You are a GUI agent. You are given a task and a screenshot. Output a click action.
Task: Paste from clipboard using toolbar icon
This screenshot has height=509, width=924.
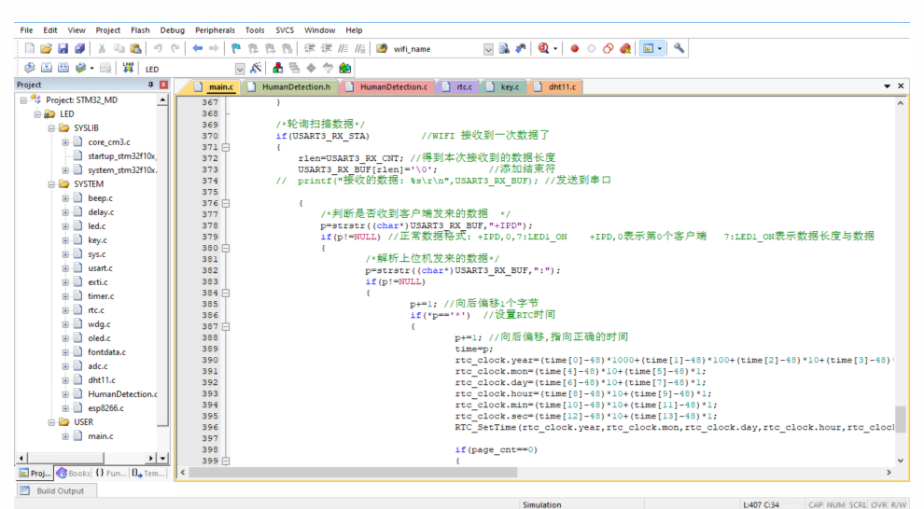pos(136,49)
